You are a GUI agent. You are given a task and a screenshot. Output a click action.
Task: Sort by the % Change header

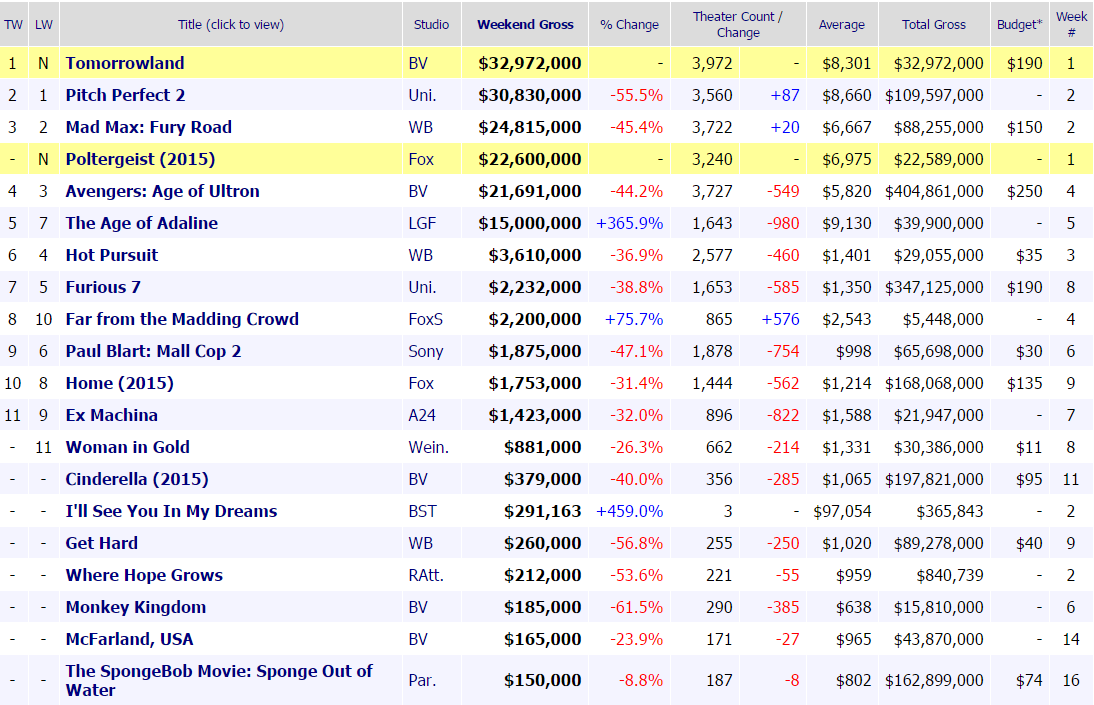pyautogui.click(x=629, y=24)
